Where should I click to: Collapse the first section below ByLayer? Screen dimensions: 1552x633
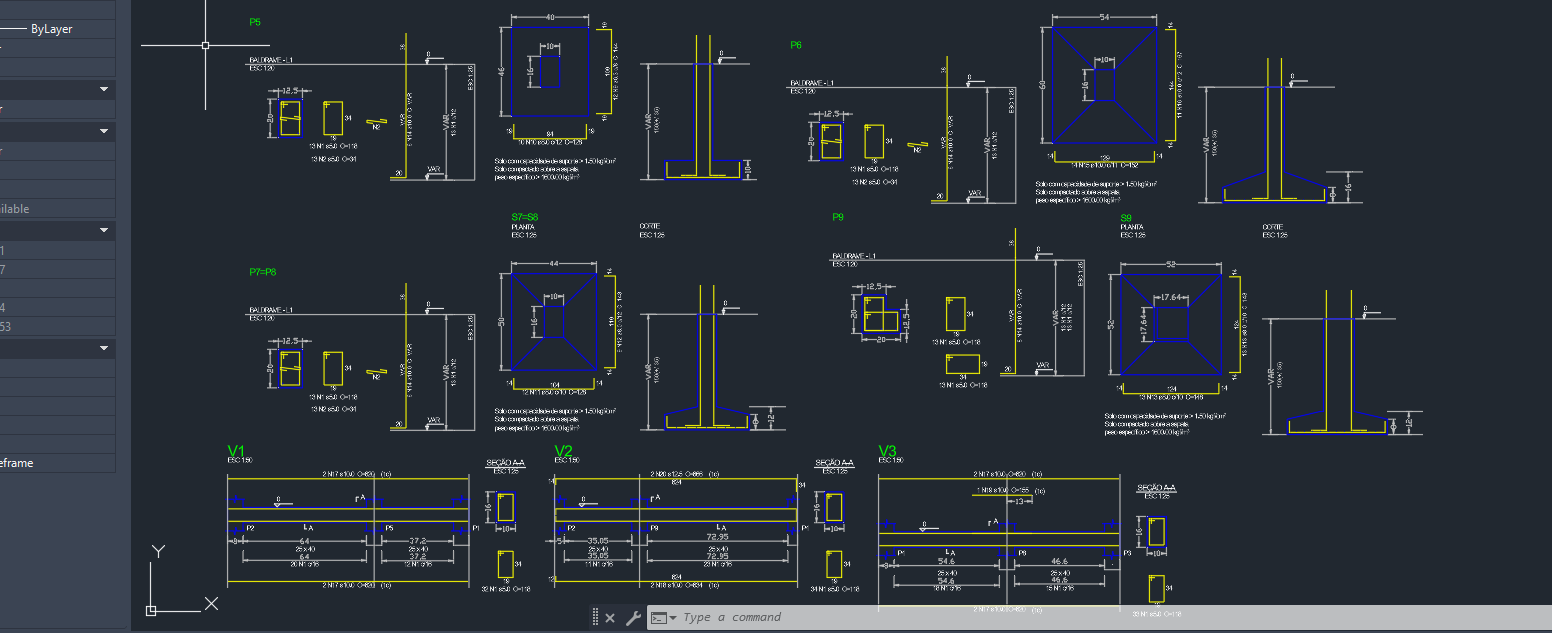point(104,90)
